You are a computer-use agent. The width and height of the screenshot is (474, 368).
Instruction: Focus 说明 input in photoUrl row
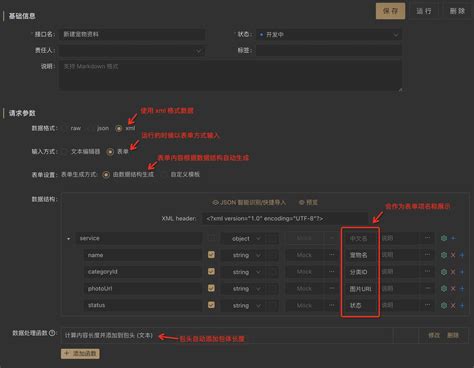click(399, 289)
